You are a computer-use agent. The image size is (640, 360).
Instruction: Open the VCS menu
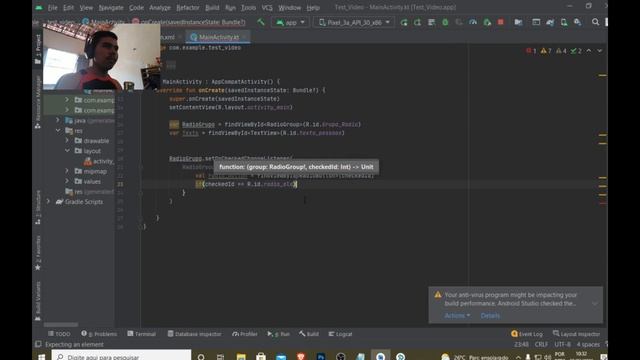point(267,7)
